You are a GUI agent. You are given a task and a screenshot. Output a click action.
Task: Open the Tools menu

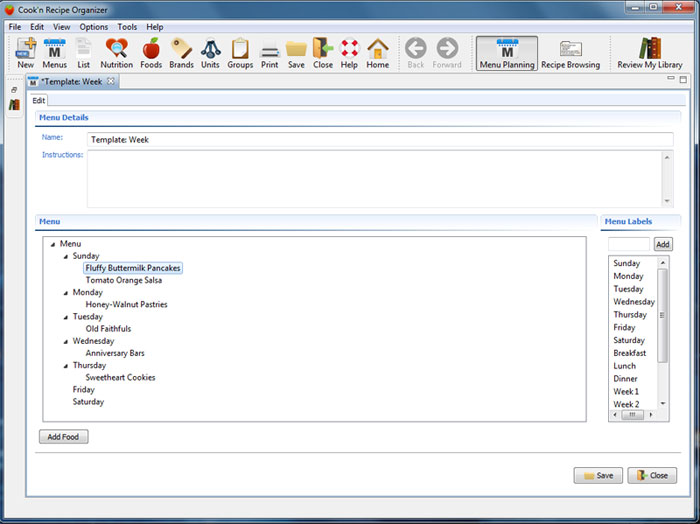point(127,27)
